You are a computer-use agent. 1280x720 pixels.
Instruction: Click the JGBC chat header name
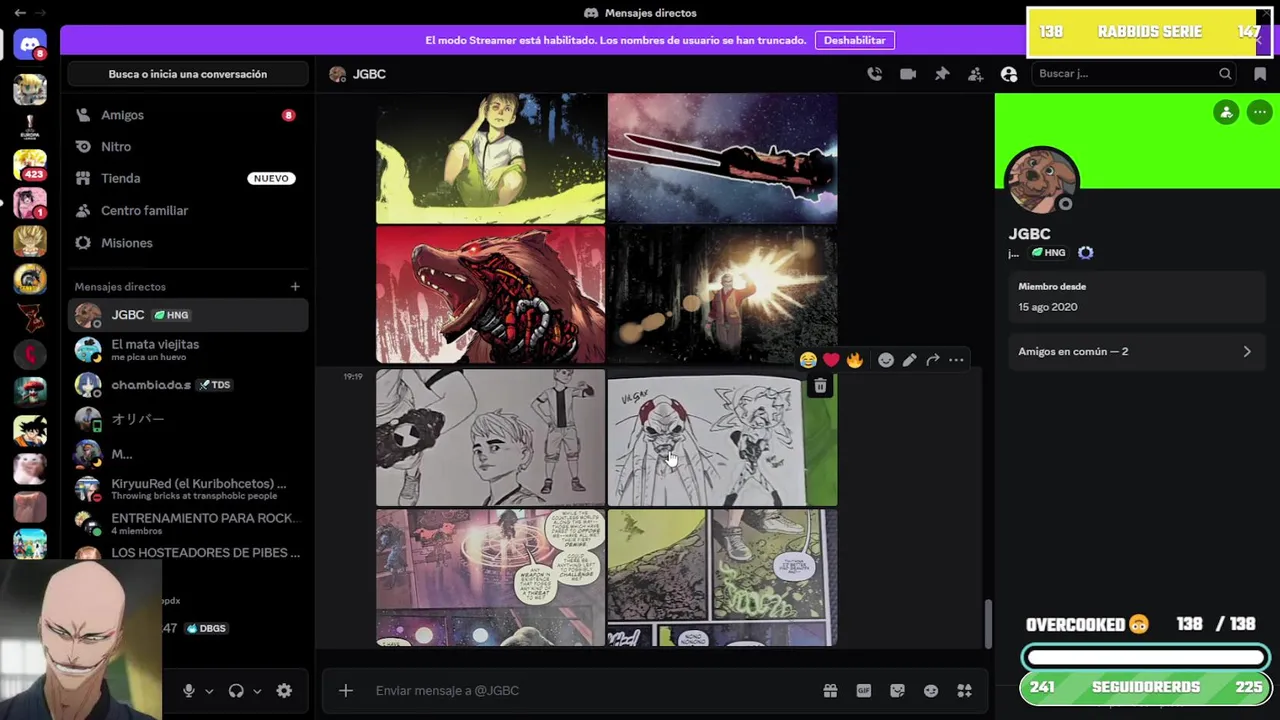[369, 74]
